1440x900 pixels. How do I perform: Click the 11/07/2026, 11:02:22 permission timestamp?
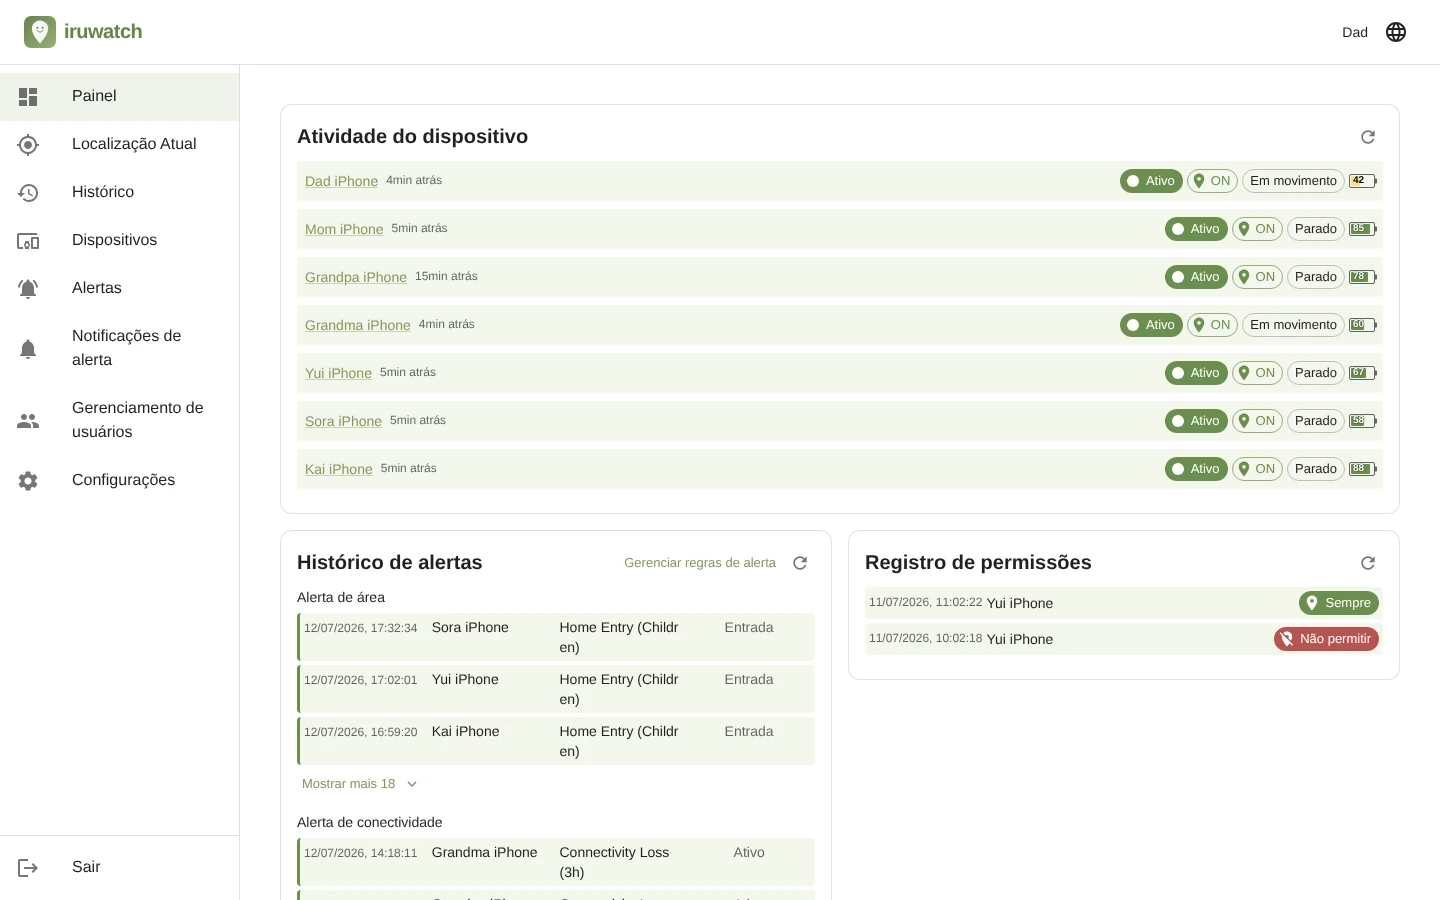click(x=925, y=602)
